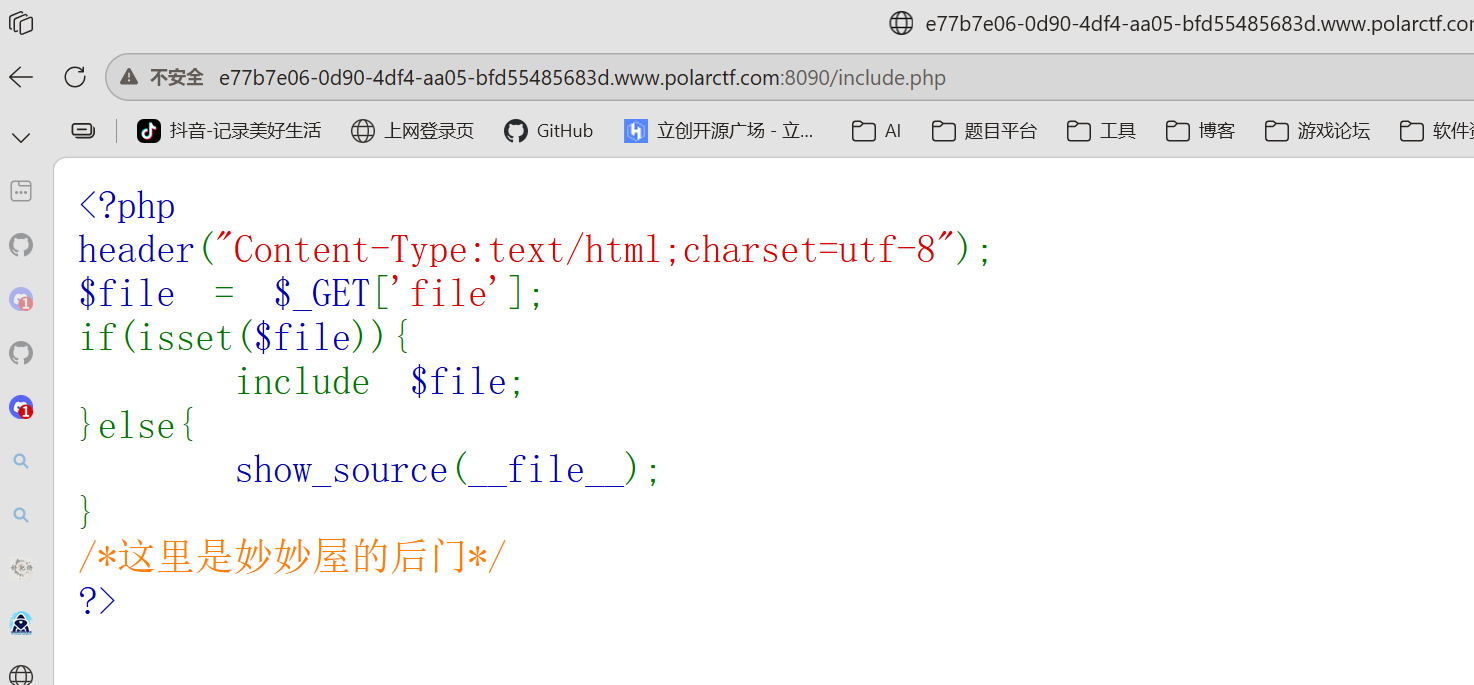1474x685 pixels.
Task: Switch to the round mandala-icon vertical tab
Action: [21, 569]
